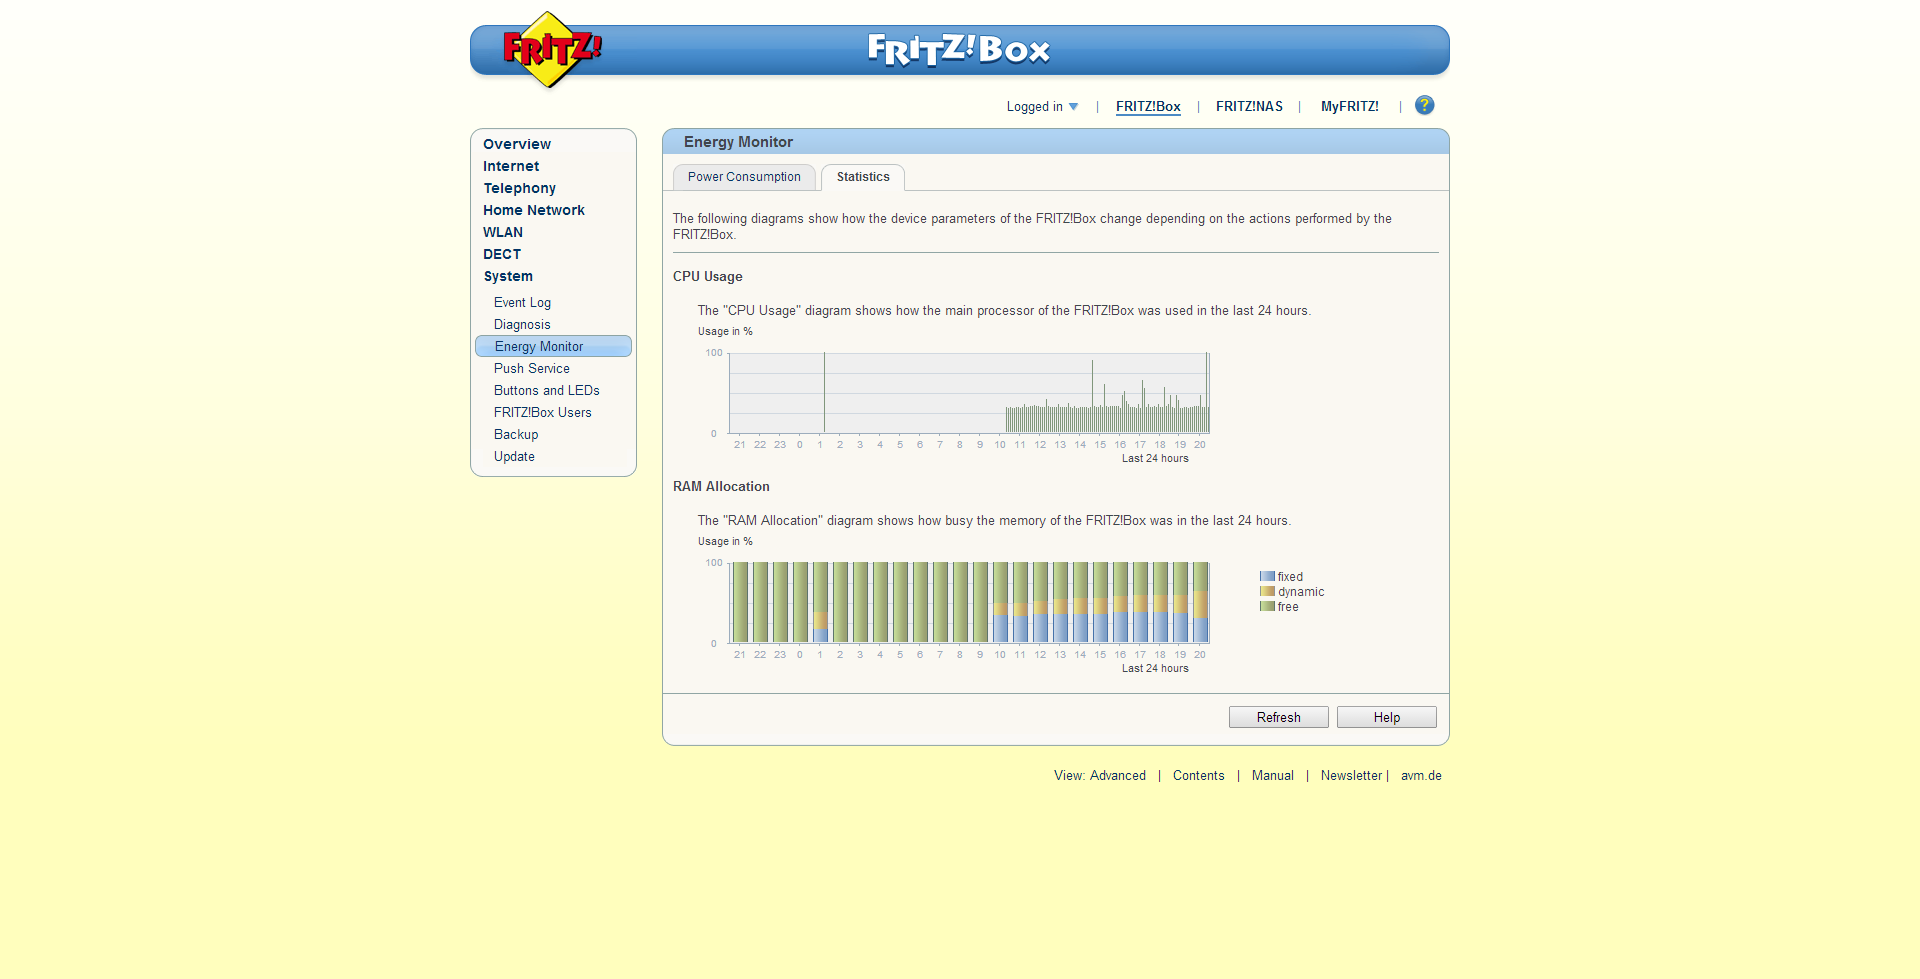
Task: Select Energy Monitor in the sidebar
Action: point(553,346)
